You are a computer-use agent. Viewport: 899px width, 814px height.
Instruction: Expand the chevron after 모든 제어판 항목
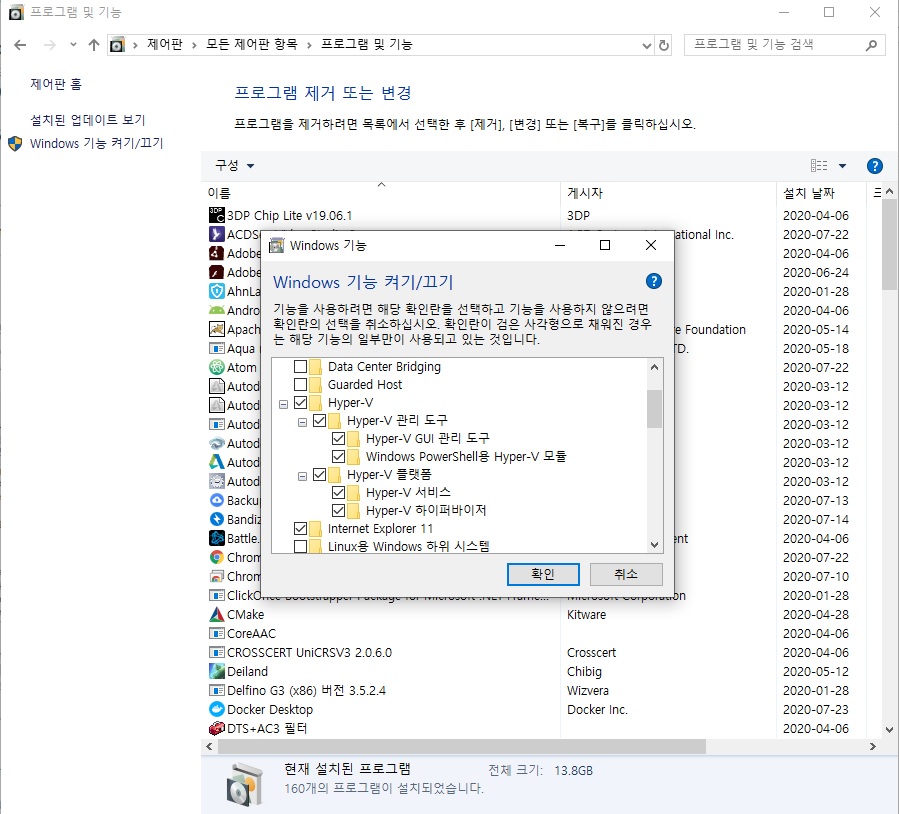[x=309, y=45]
